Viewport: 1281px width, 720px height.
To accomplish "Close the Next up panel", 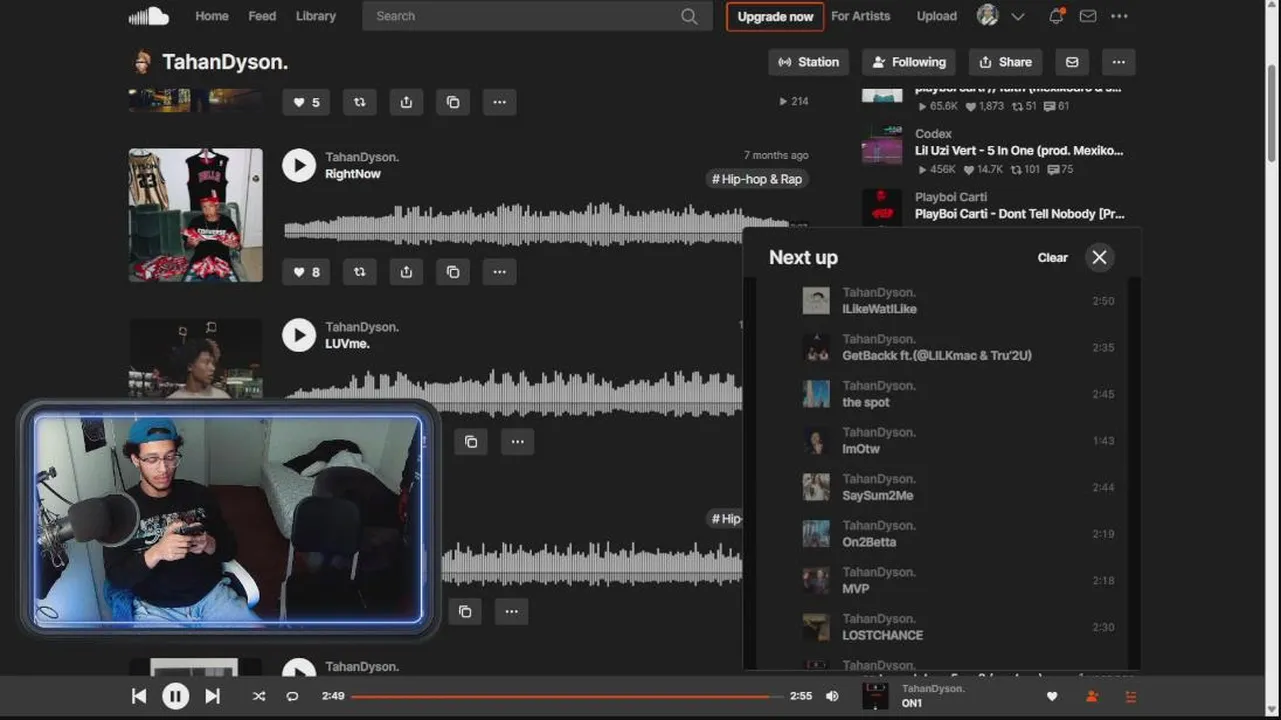I will (x=1099, y=257).
